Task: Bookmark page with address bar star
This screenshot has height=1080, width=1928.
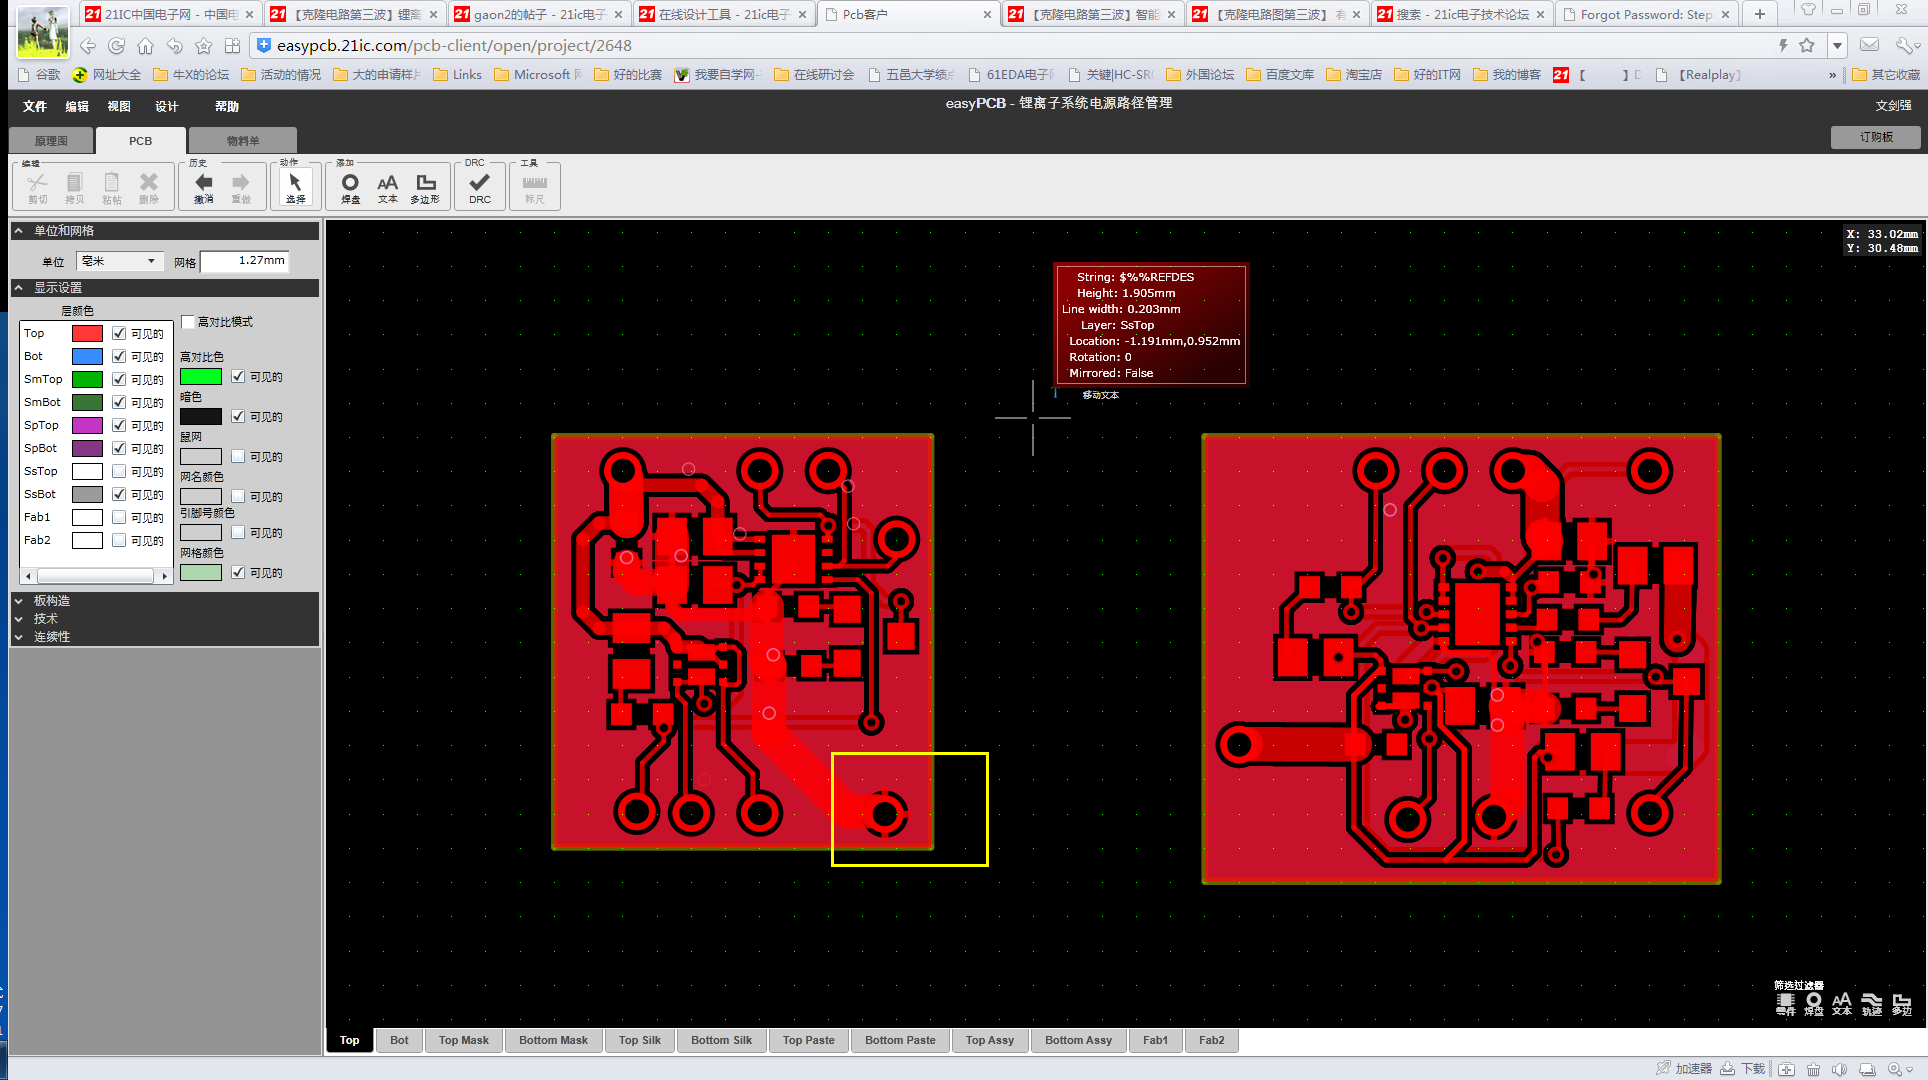Action: pyautogui.click(x=1807, y=45)
